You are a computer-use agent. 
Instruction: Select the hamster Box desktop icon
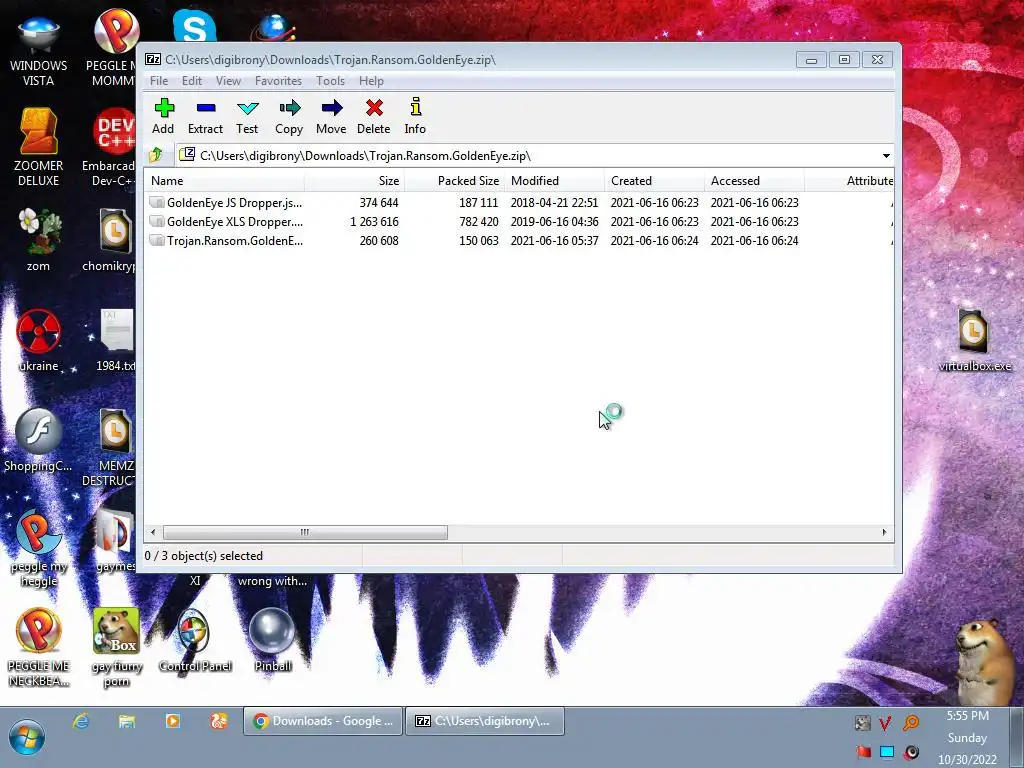[x=116, y=647]
